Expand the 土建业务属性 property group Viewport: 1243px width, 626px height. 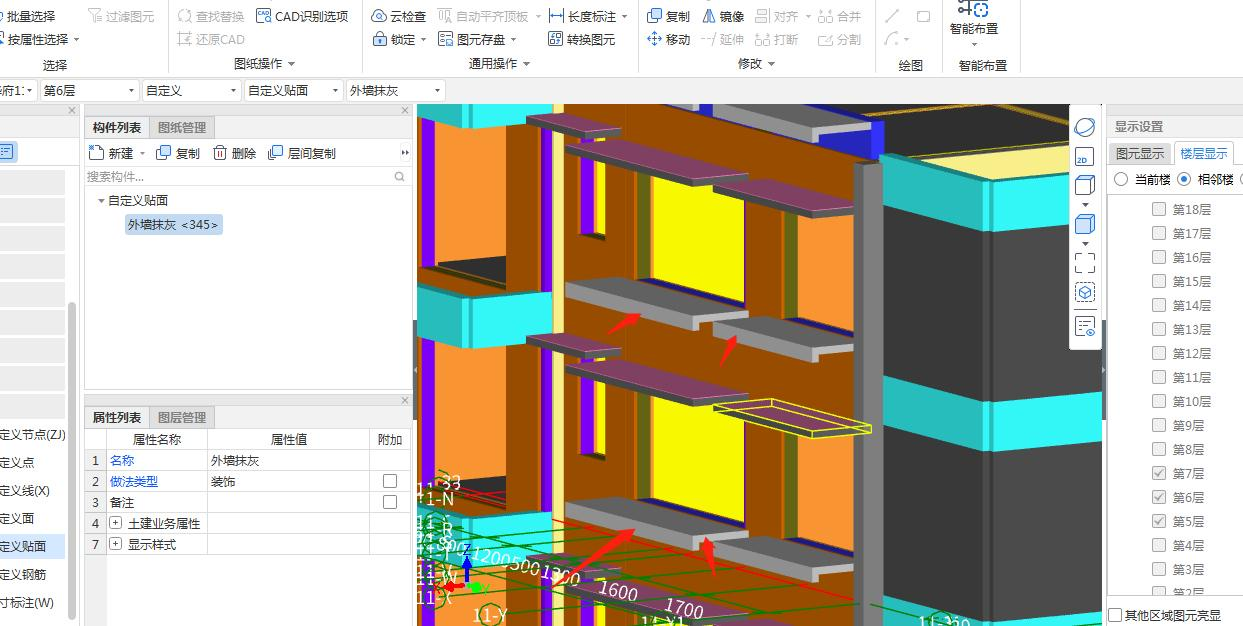[116, 523]
